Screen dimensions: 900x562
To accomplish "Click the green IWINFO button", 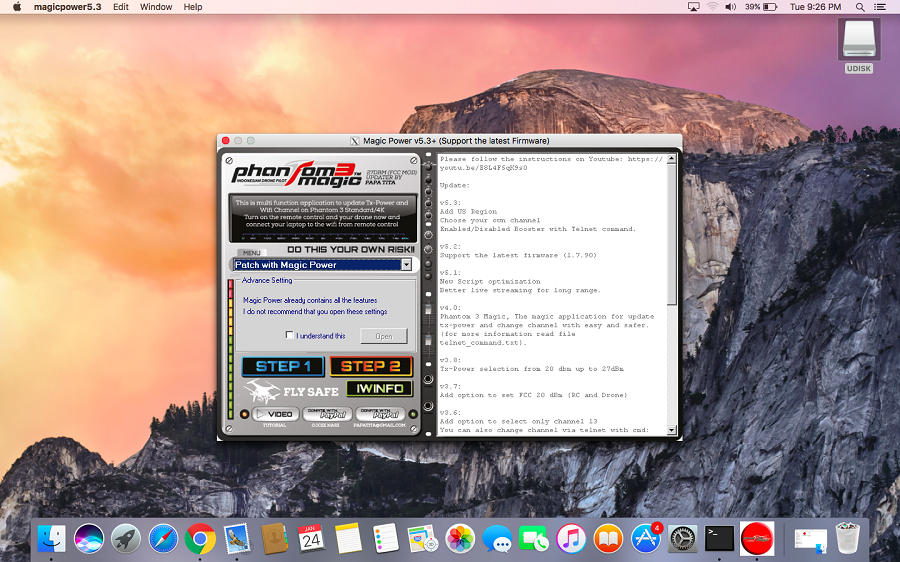I will point(379,389).
